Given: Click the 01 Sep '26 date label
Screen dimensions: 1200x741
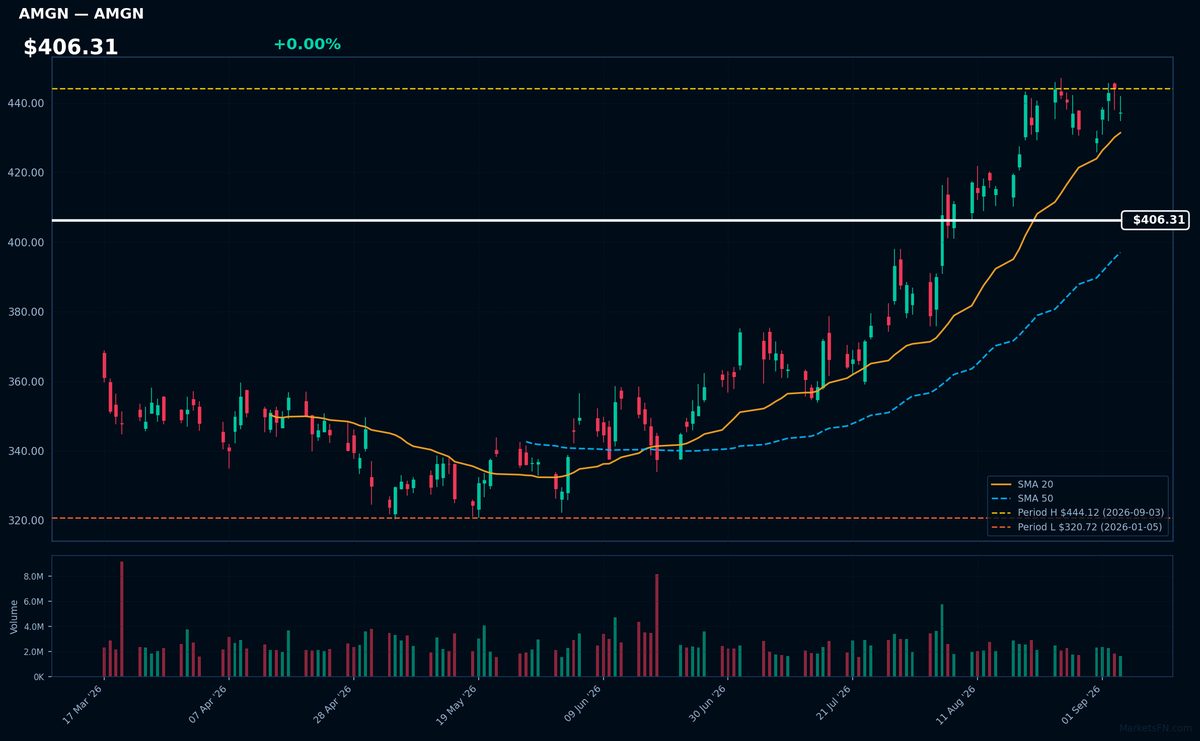Looking at the screenshot, I should click(1081, 704).
